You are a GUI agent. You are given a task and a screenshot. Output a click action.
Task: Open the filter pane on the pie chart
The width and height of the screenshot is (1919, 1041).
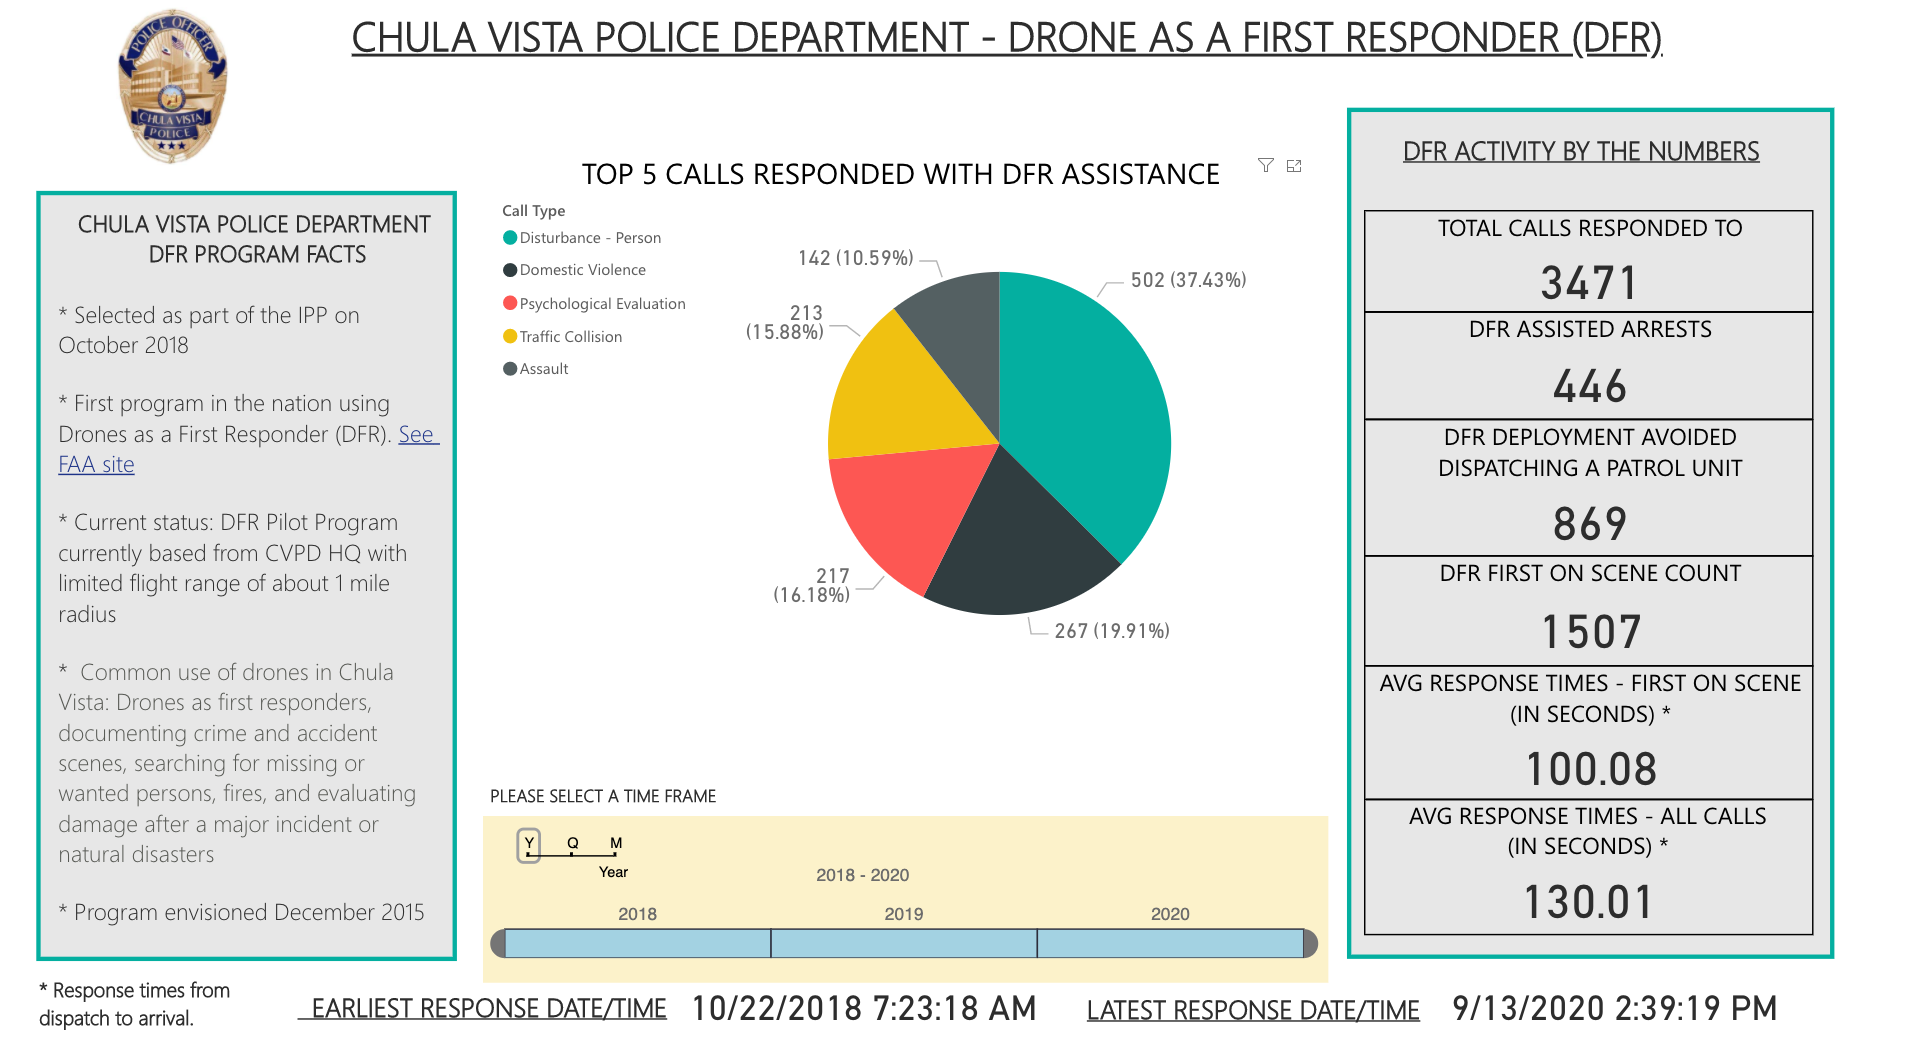coord(1264,165)
